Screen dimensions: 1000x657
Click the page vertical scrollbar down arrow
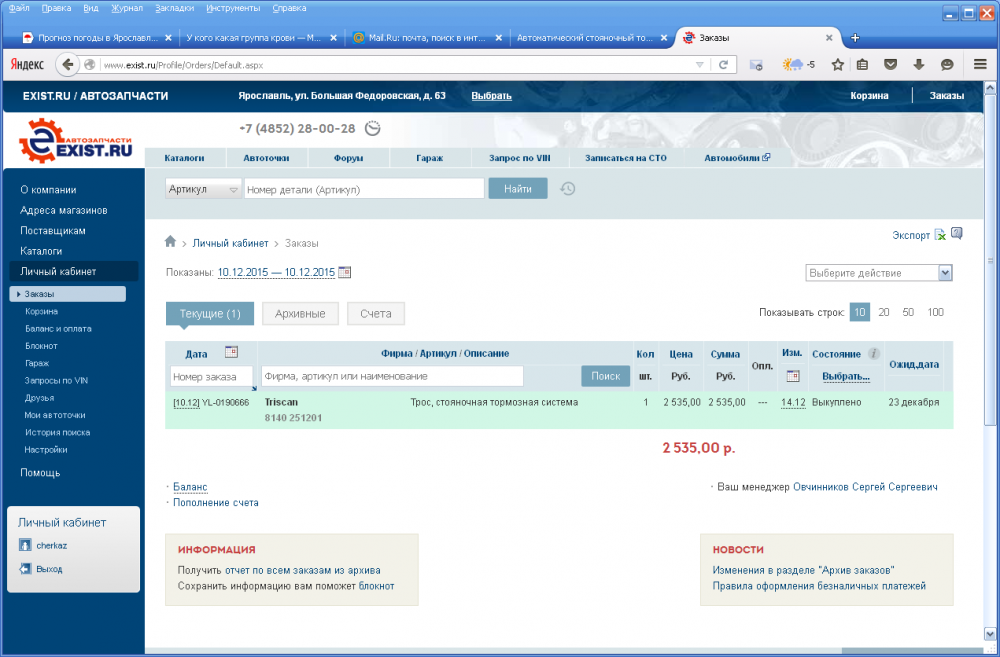[990, 634]
